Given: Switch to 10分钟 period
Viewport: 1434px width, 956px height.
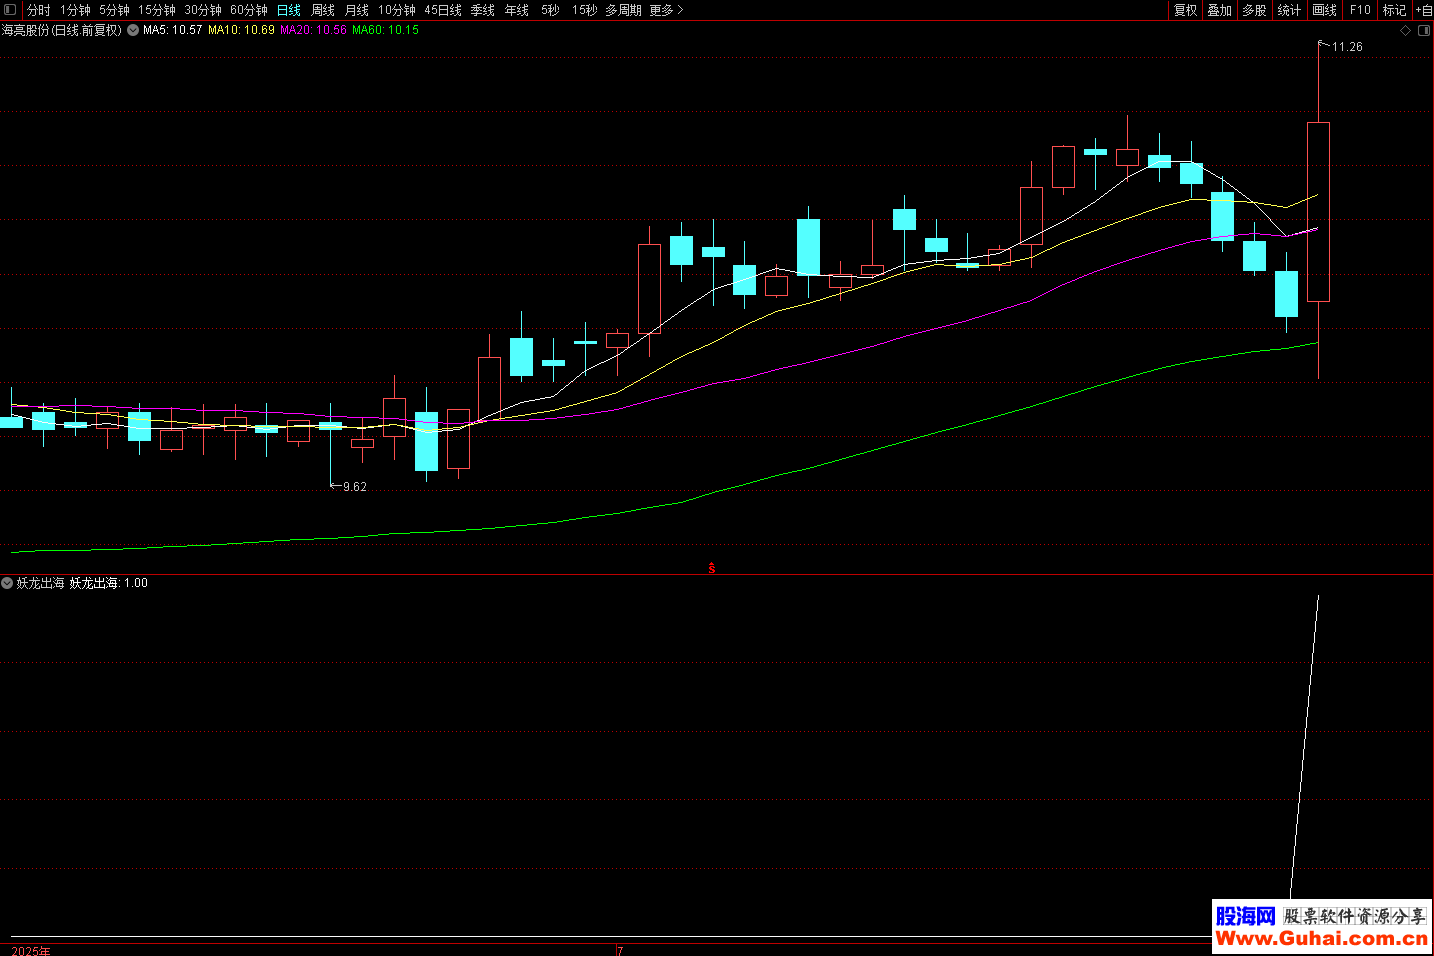Looking at the screenshot, I should coord(397,10).
